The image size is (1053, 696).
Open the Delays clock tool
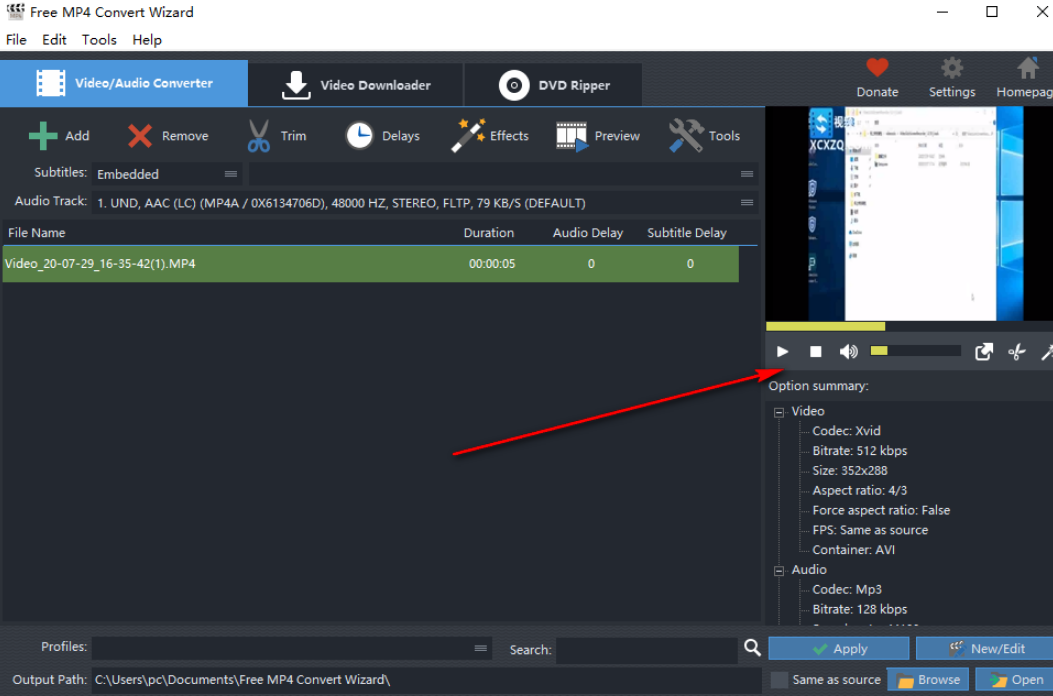(x=359, y=136)
